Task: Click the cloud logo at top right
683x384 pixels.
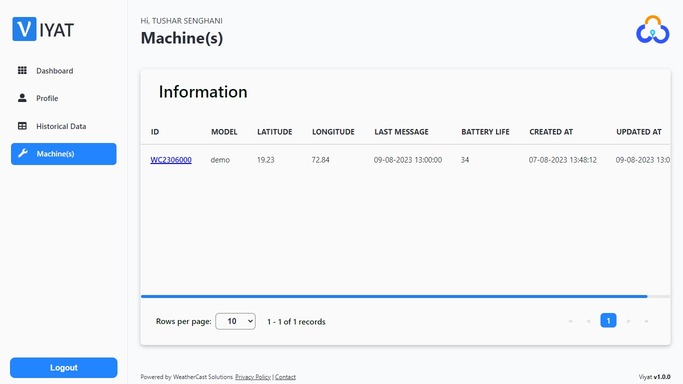Action: [x=653, y=30]
